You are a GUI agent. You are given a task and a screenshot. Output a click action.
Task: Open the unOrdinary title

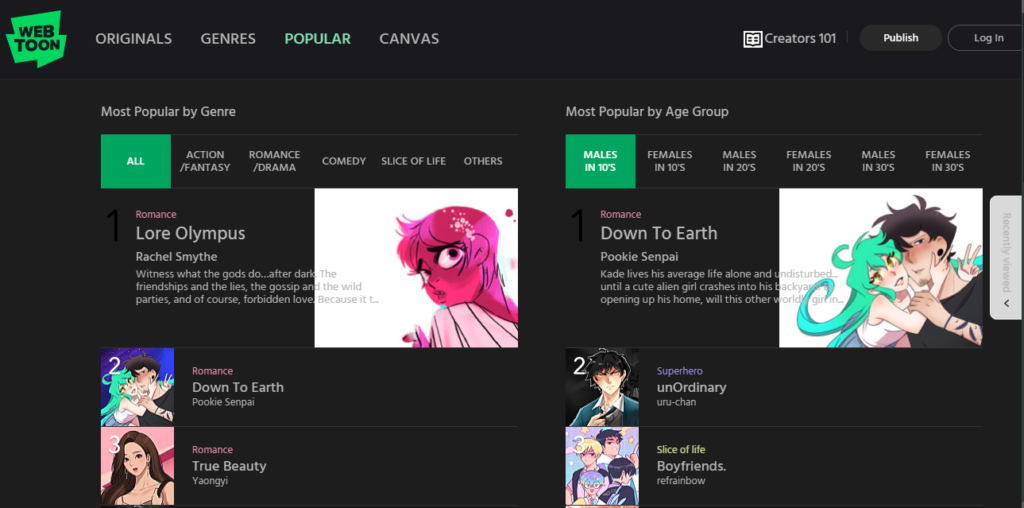pos(692,387)
